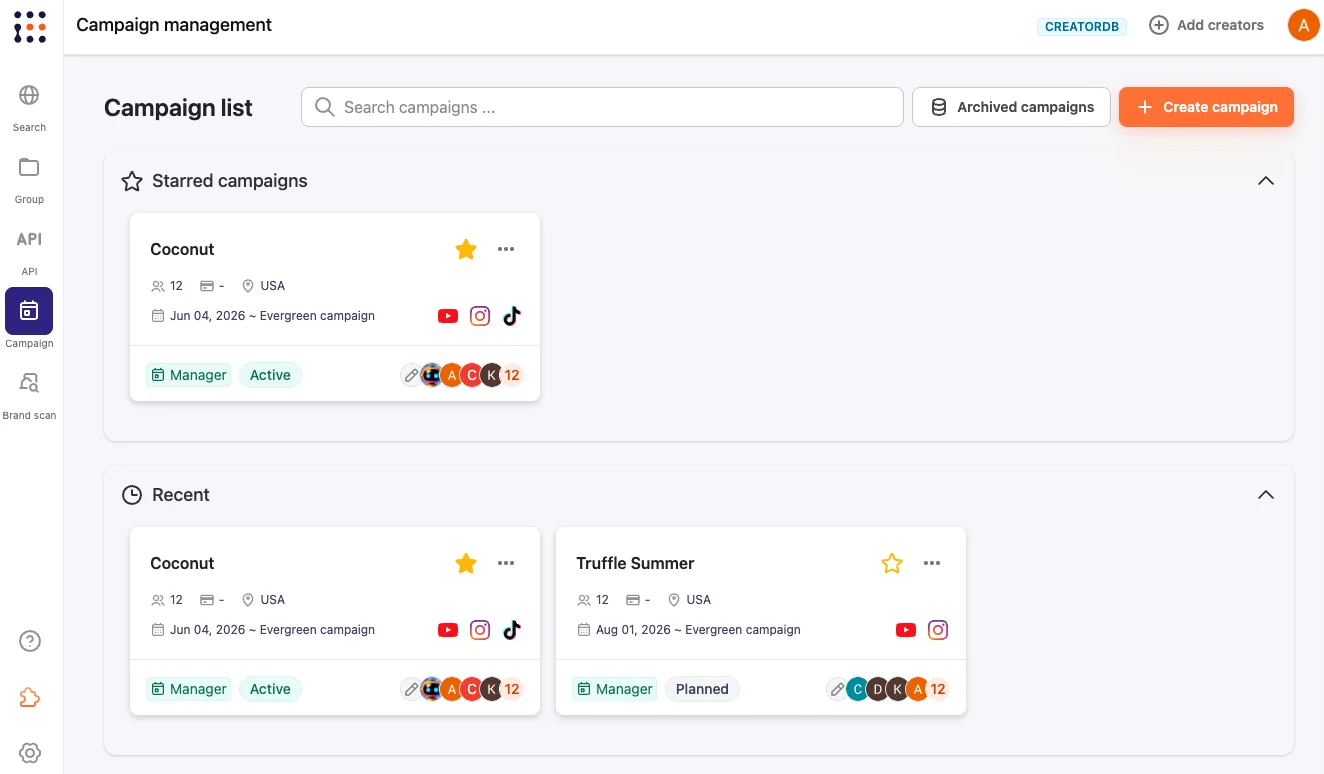Click the Campaign list heading
1324x774 pixels.
(178, 108)
